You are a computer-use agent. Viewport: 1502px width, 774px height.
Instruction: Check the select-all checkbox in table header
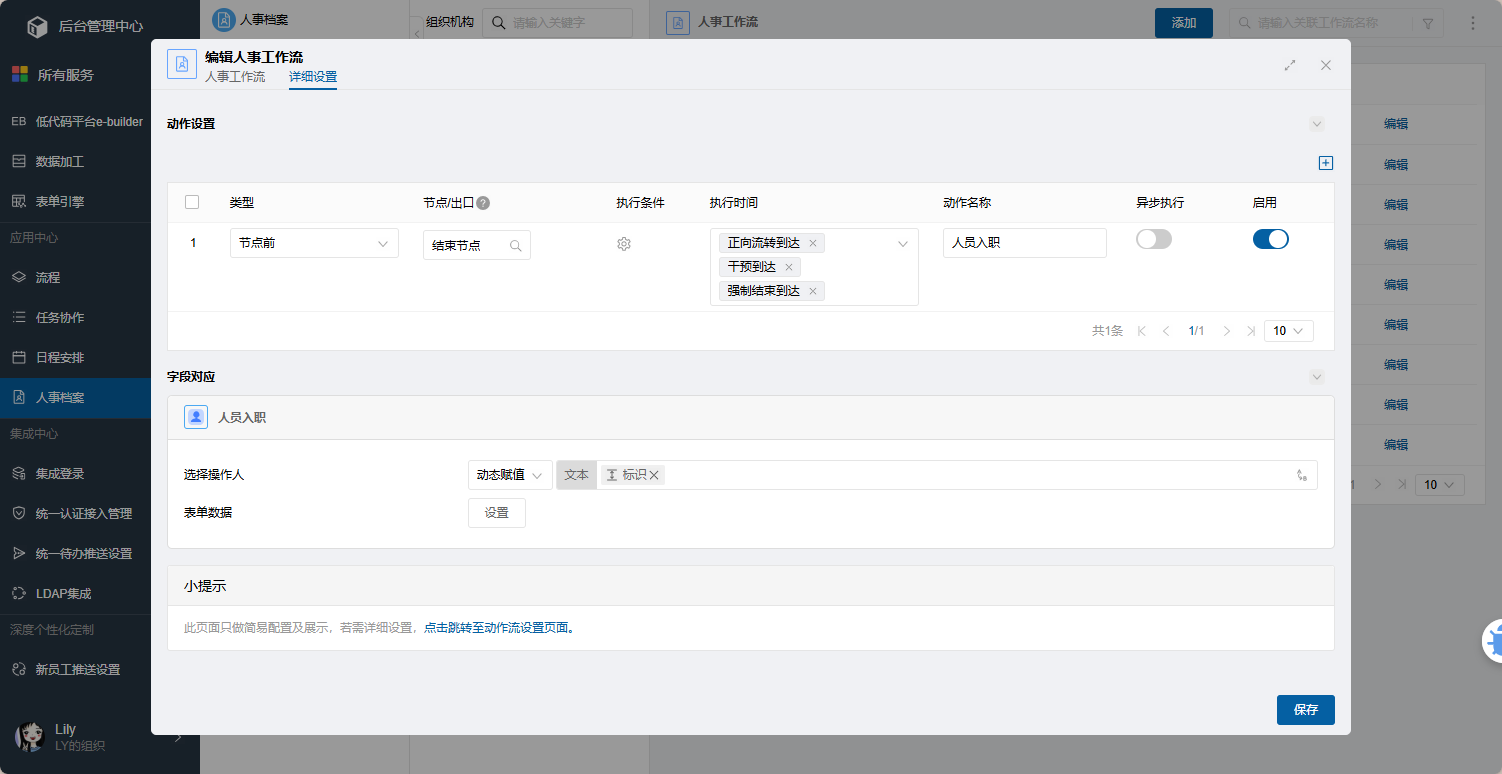click(x=192, y=202)
